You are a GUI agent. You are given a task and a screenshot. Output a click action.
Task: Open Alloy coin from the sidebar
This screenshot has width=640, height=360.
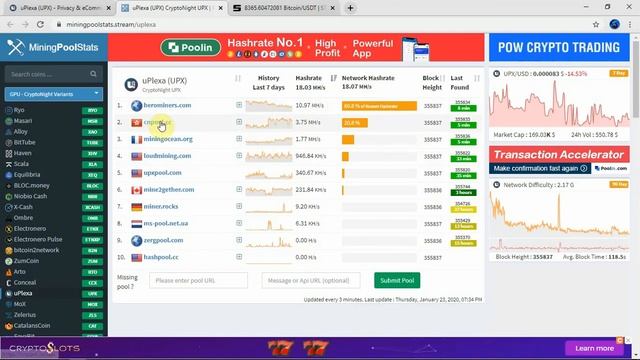pyautogui.click(x=20, y=131)
